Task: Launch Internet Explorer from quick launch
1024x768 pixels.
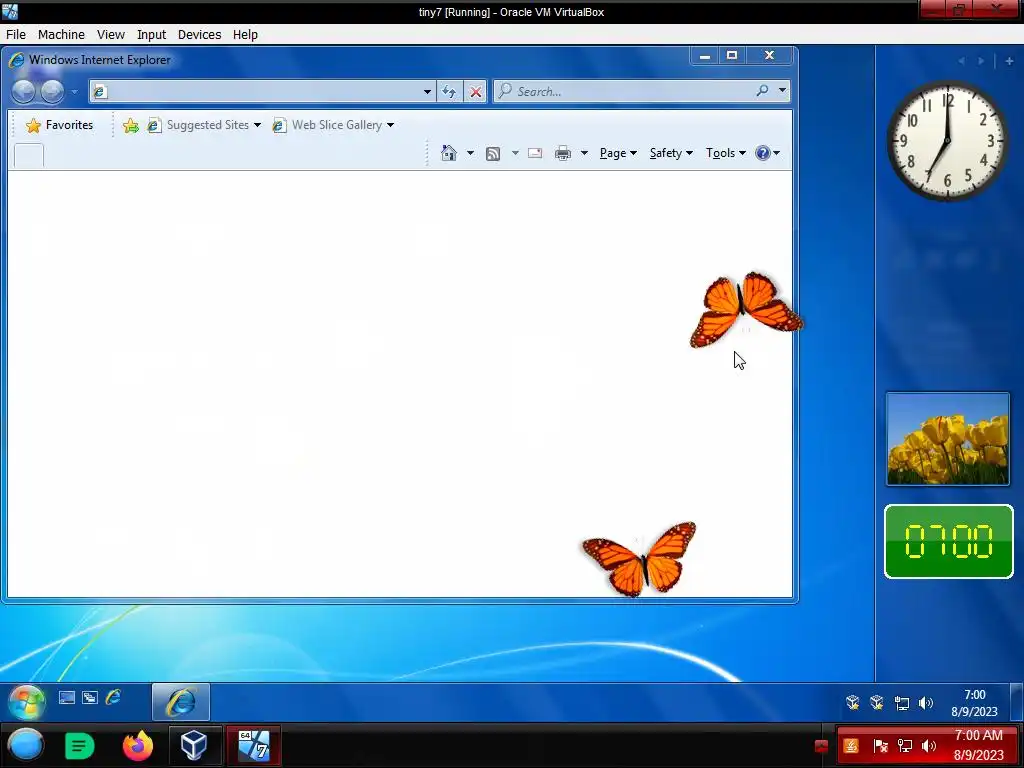Action: [113, 697]
